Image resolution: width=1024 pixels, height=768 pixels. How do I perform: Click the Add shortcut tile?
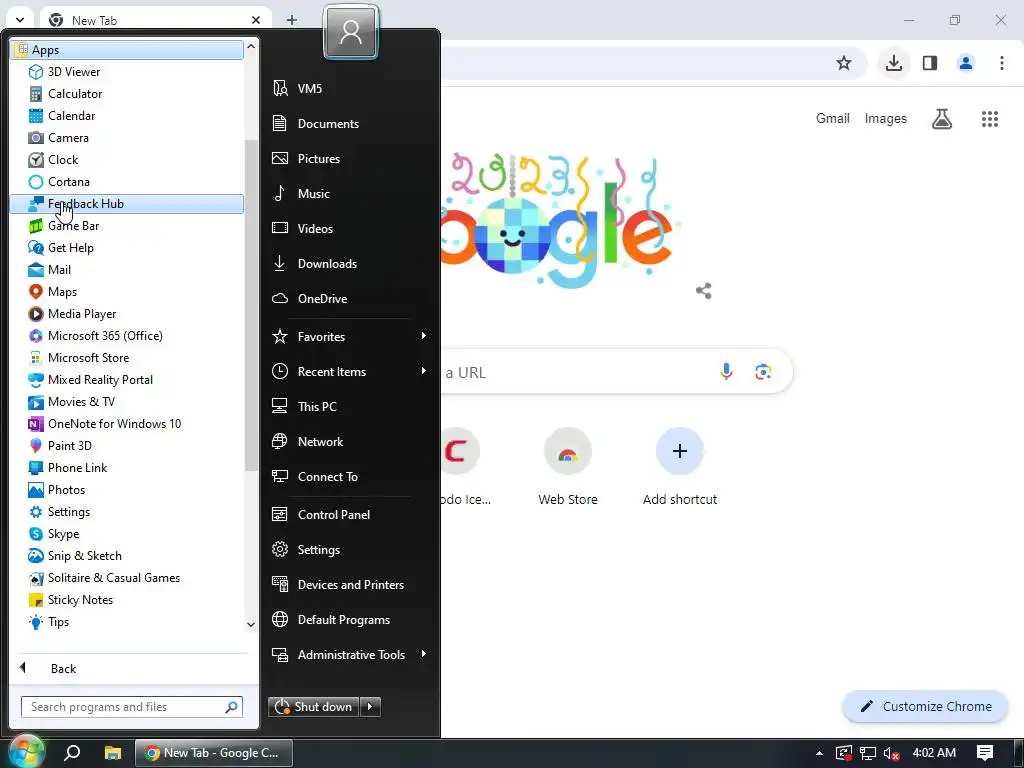tap(679, 467)
